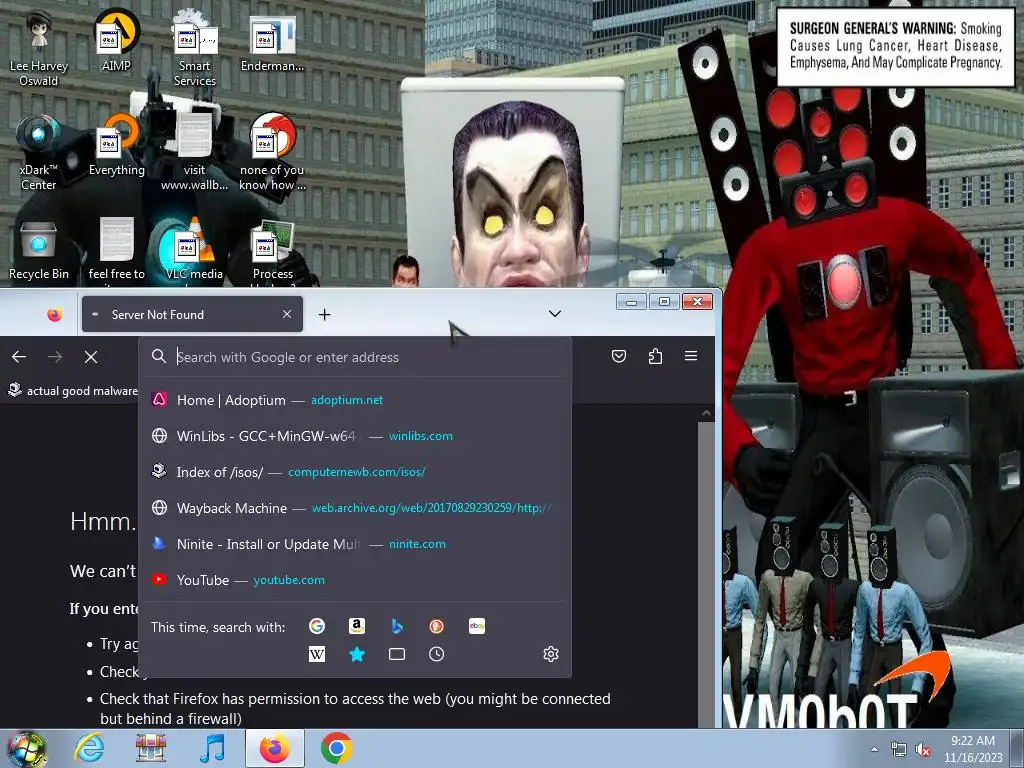
Task: Open the Firefox Extensions puzzle icon
Action: tap(655, 356)
